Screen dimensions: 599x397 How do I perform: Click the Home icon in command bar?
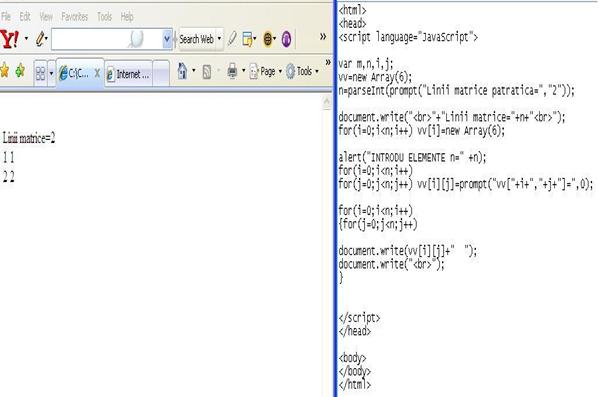point(183,71)
